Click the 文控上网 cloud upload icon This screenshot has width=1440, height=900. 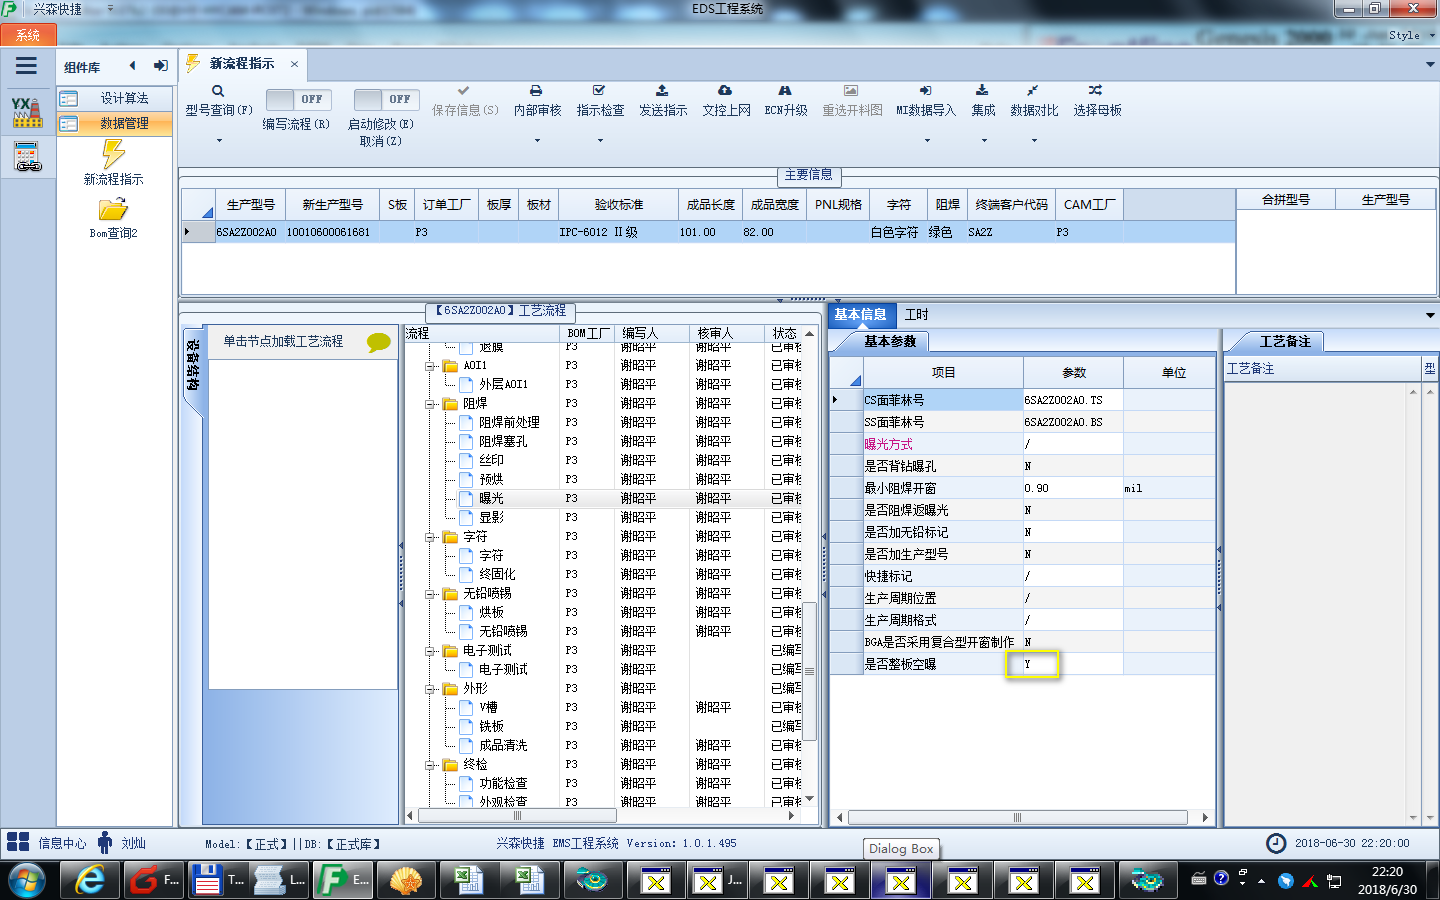click(x=725, y=90)
